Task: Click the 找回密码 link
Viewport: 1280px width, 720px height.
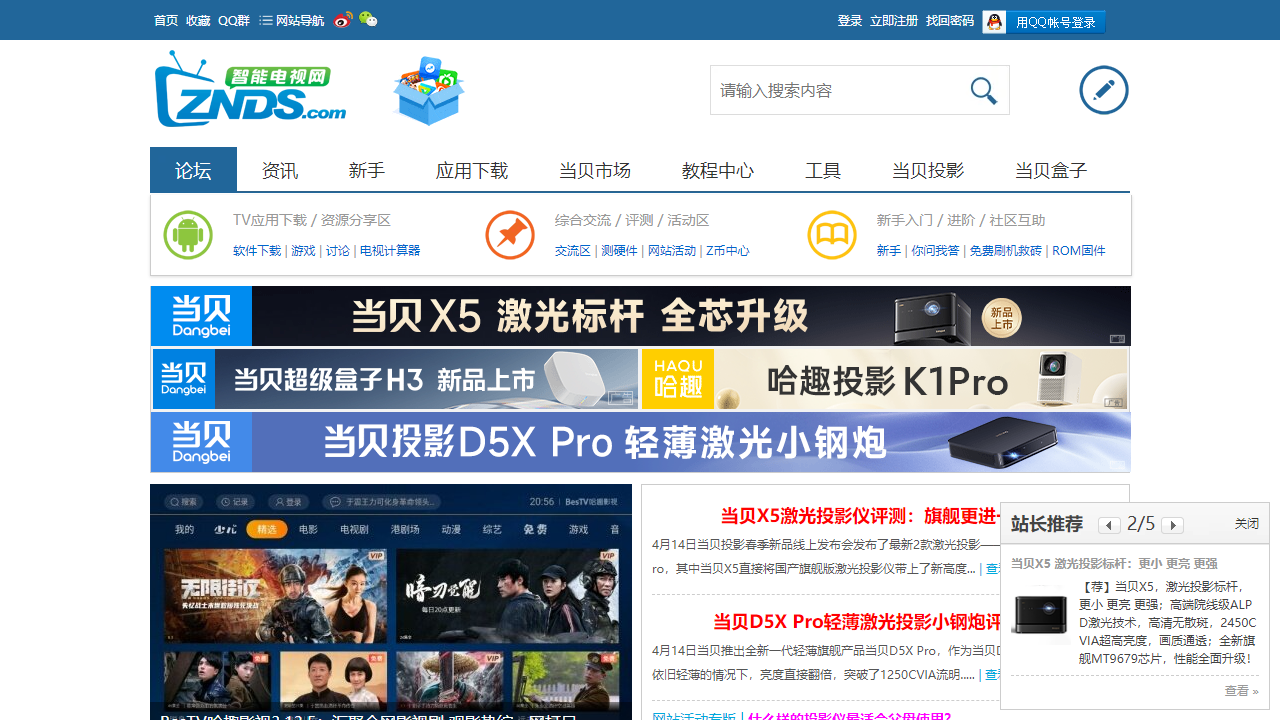Action: [x=950, y=20]
